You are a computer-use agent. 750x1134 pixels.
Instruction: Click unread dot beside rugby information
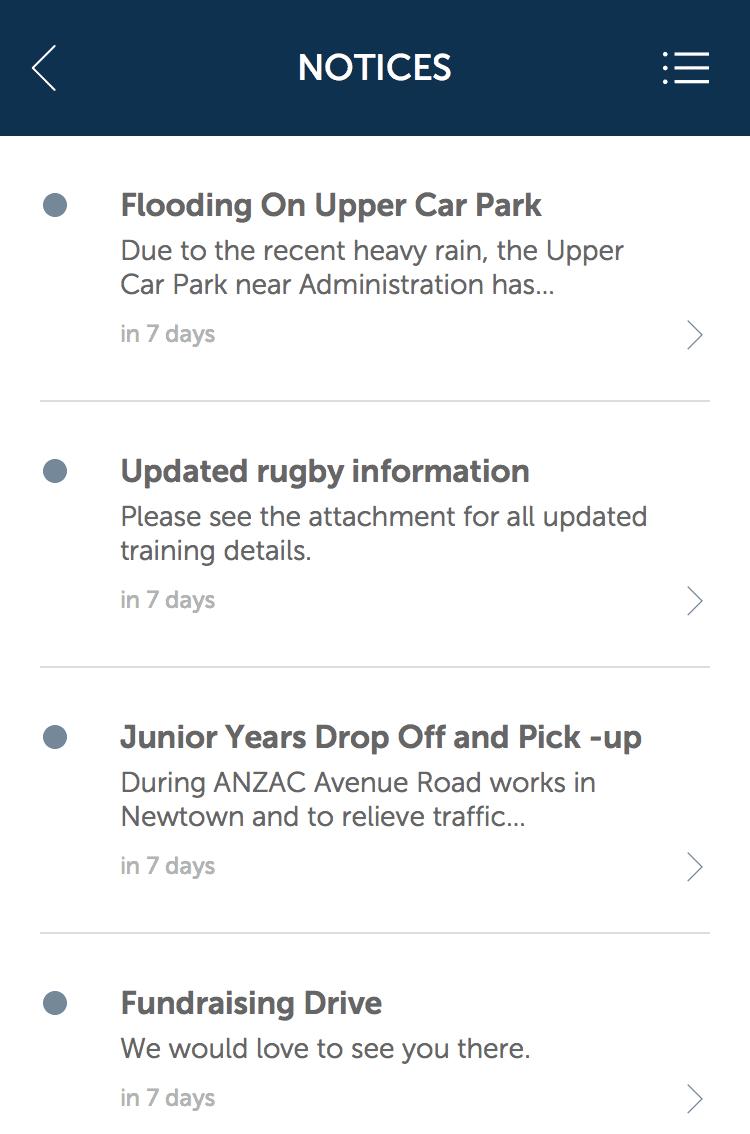pos(55,471)
